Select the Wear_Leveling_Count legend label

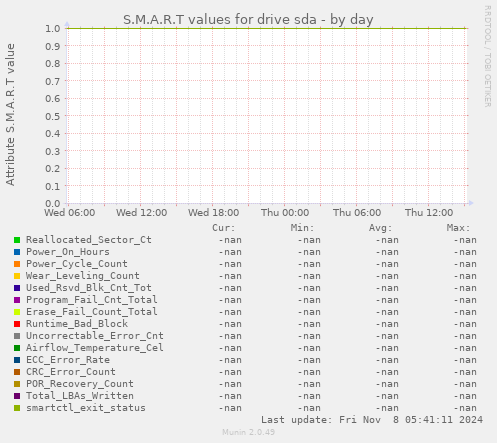pyautogui.click(x=83, y=276)
